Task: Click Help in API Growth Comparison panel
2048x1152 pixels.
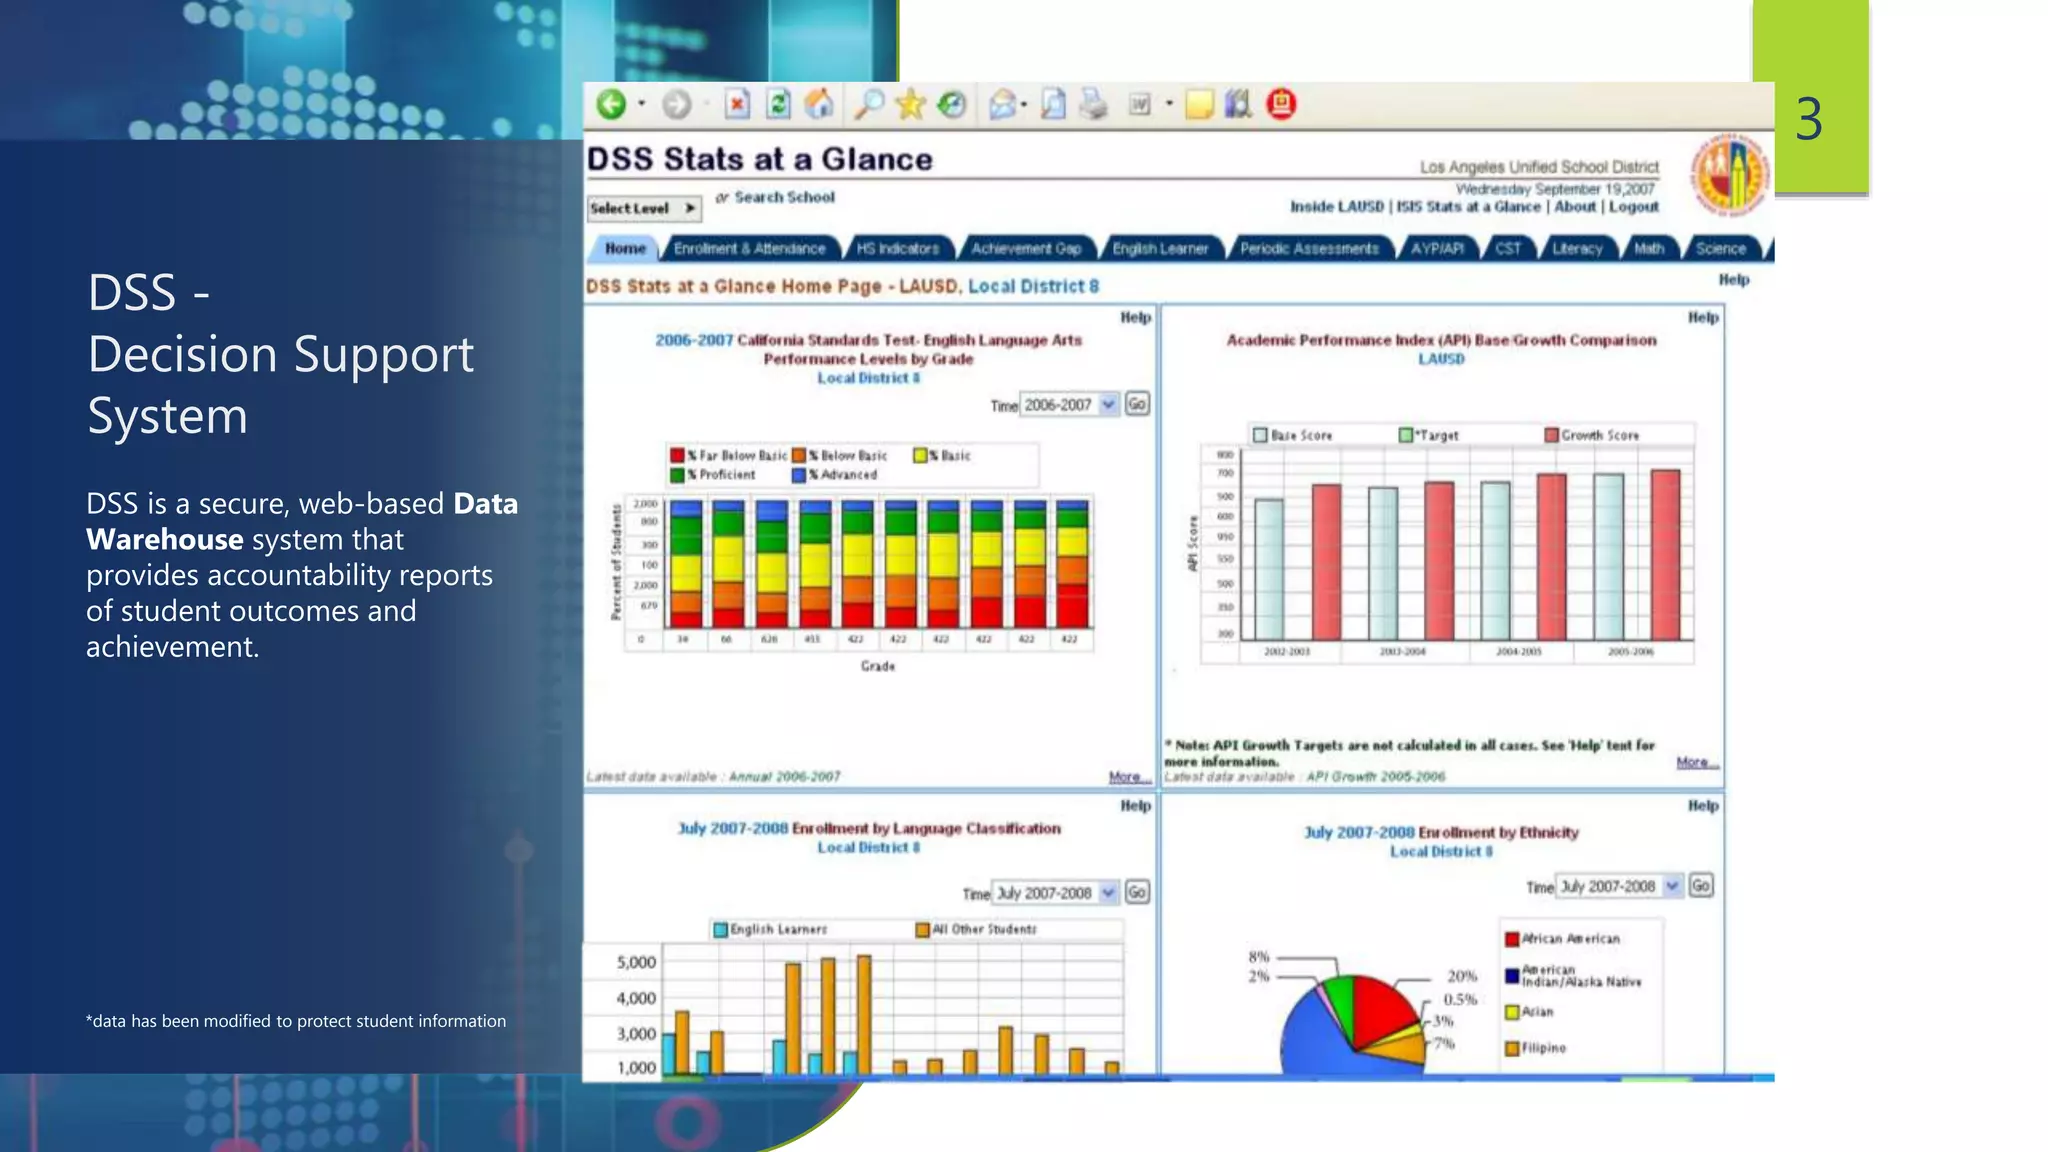Action: (1703, 317)
